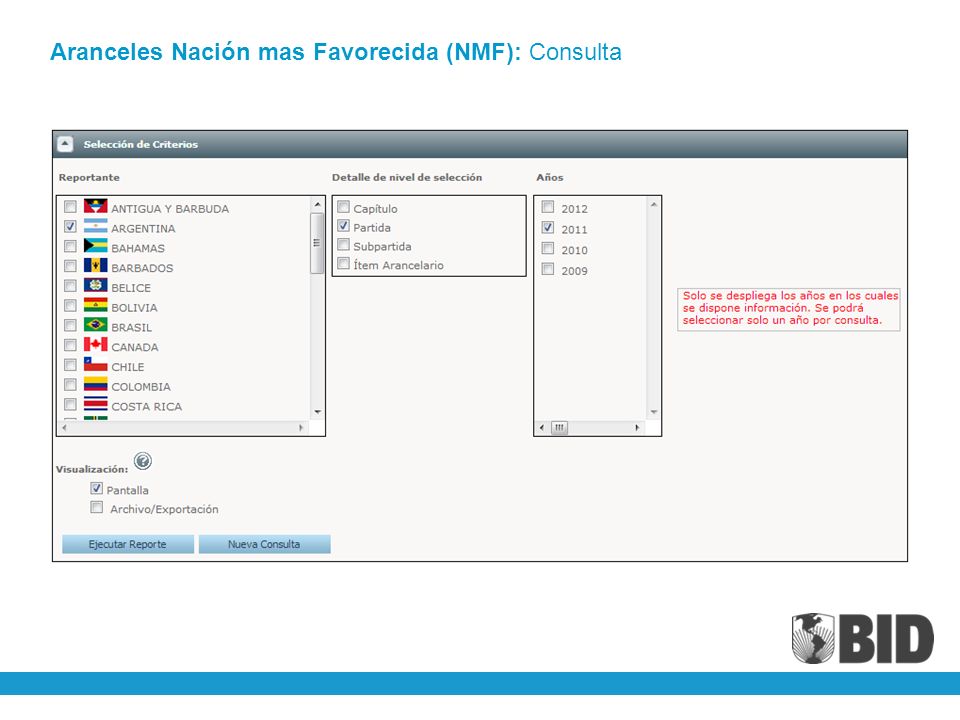The image size is (960, 720).
Task: Open the Visualización help icon
Action: click(x=143, y=460)
